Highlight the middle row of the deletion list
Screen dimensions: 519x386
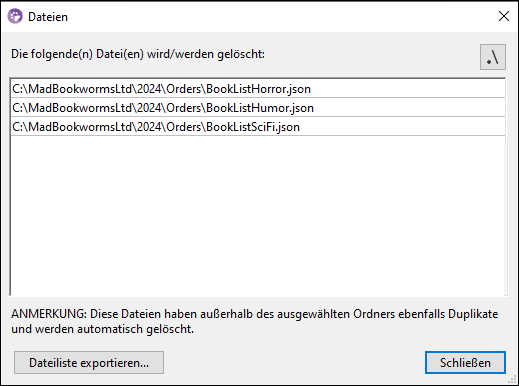(258, 108)
